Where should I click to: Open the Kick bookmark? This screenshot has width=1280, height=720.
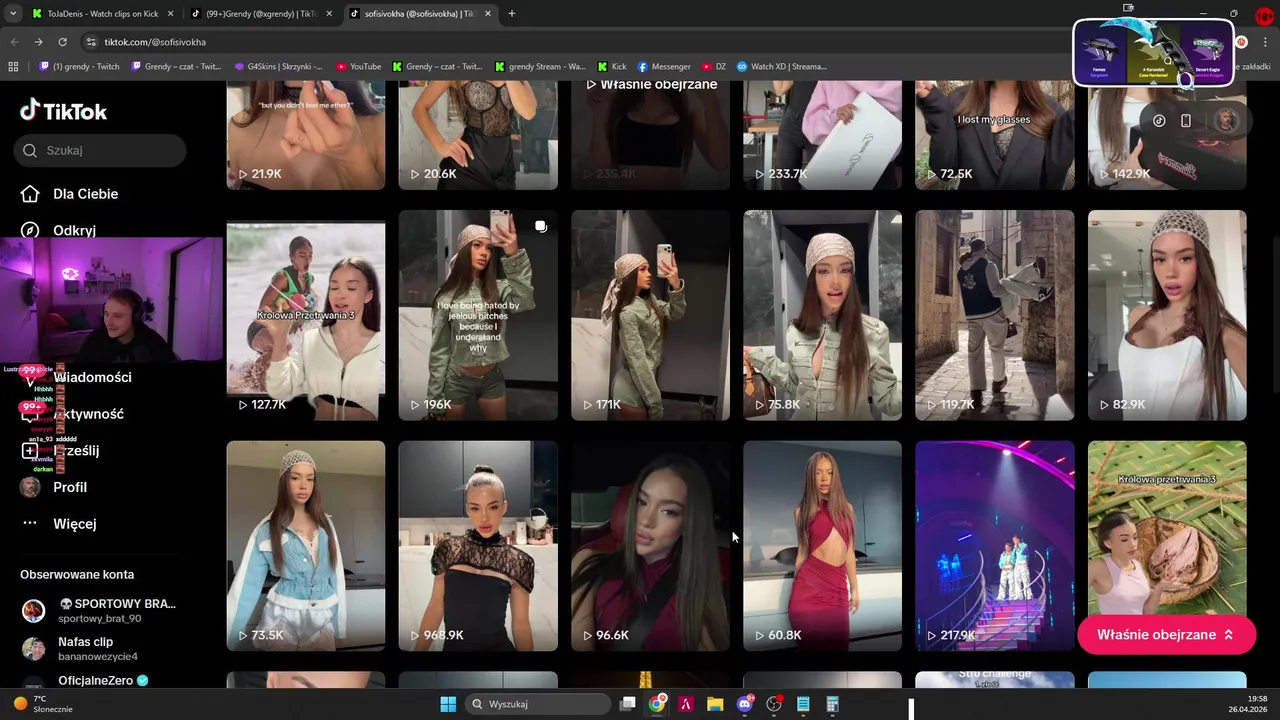[612, 67]
